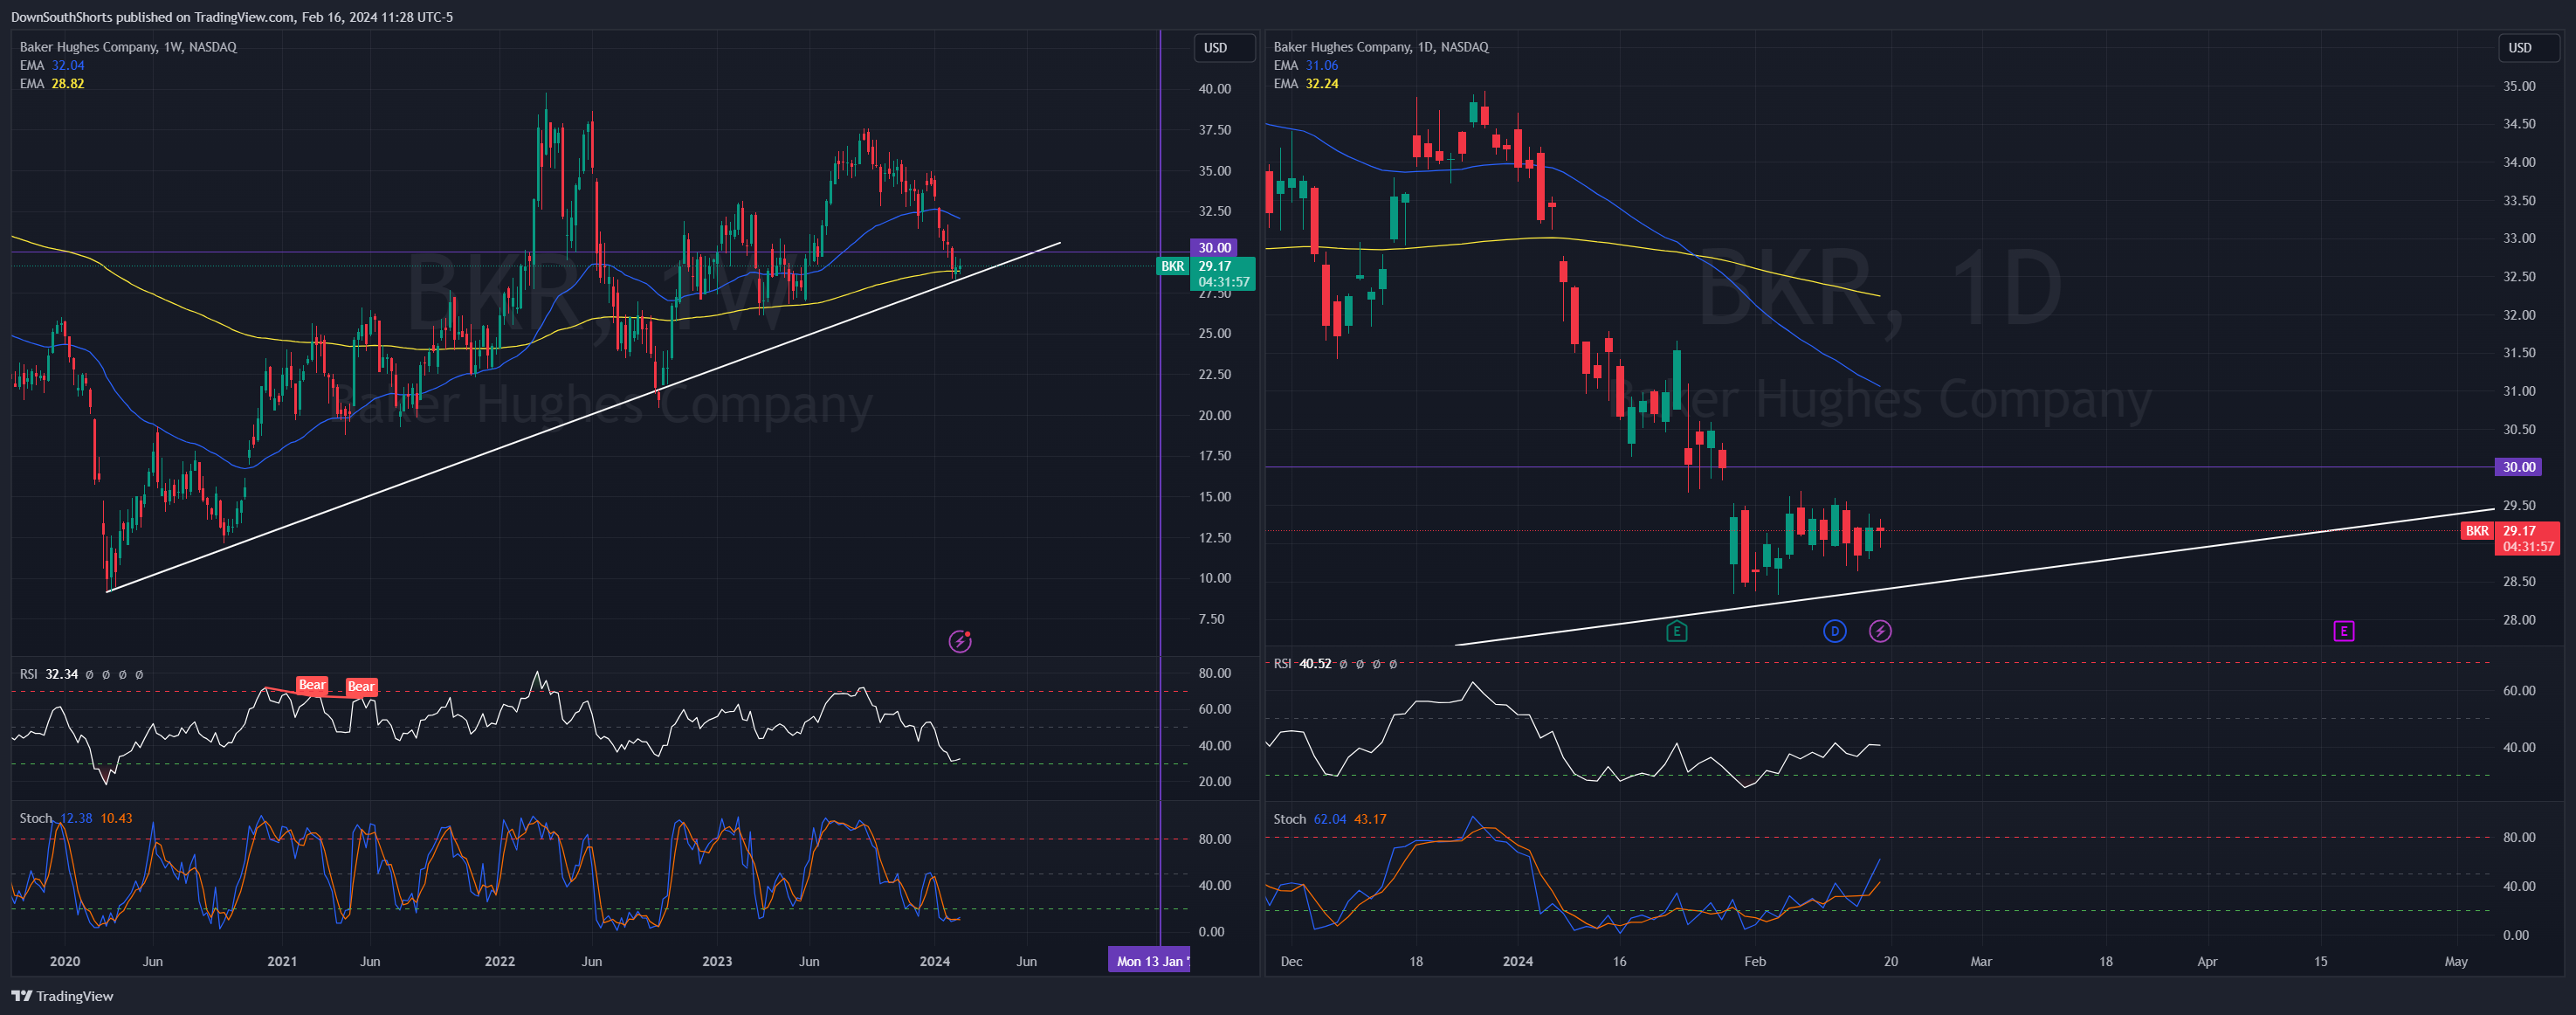Click the 2020 label on weekly time axis
Viewport: 2576px width, 1015px height.
pos(64,961)
